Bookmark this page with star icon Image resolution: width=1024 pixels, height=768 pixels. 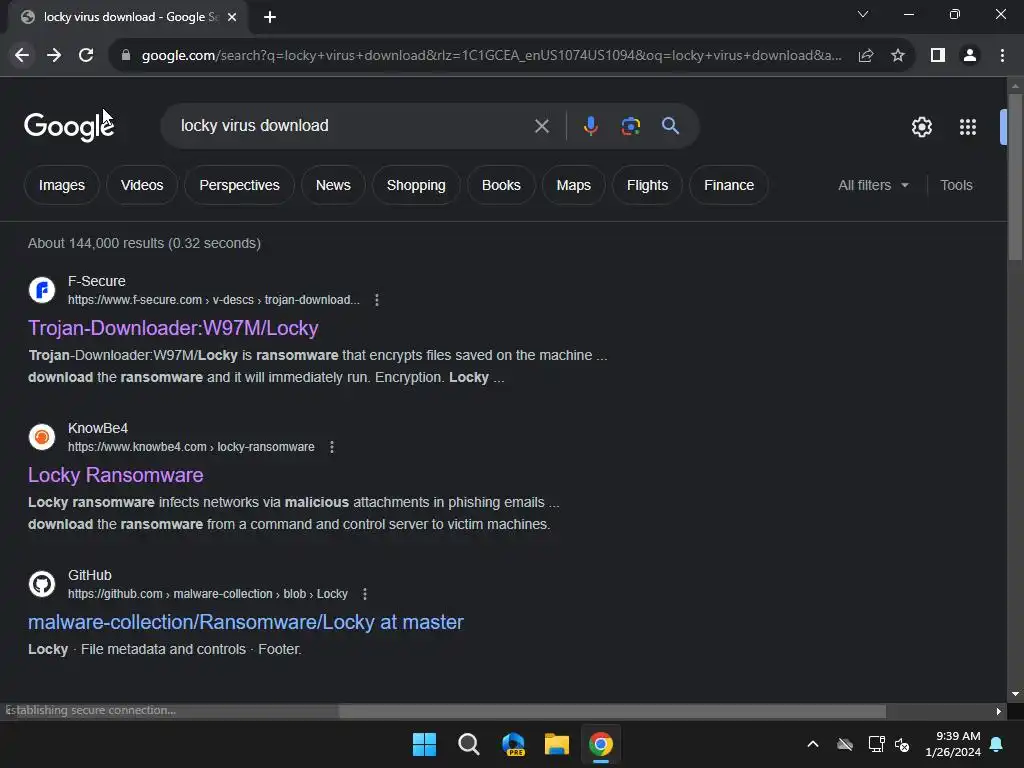tap(898, 56)
